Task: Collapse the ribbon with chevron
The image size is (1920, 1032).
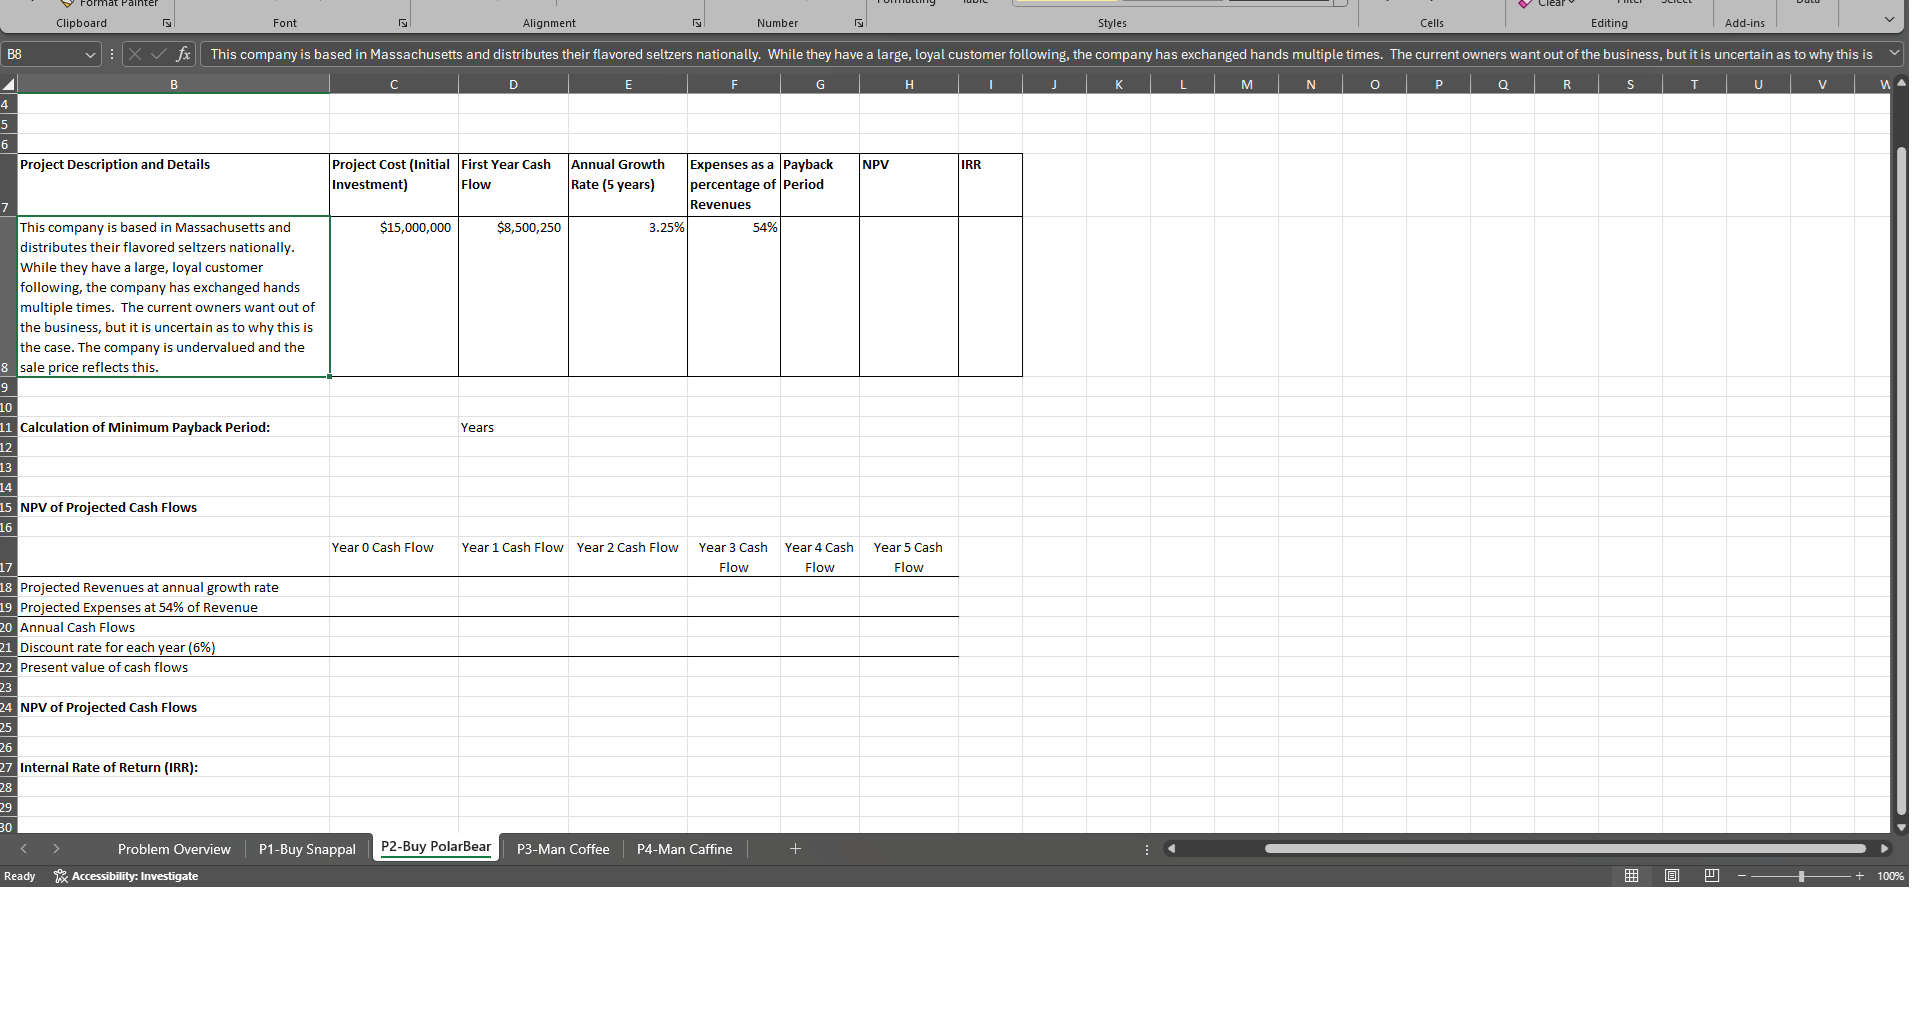Action: coord(1889,19)
